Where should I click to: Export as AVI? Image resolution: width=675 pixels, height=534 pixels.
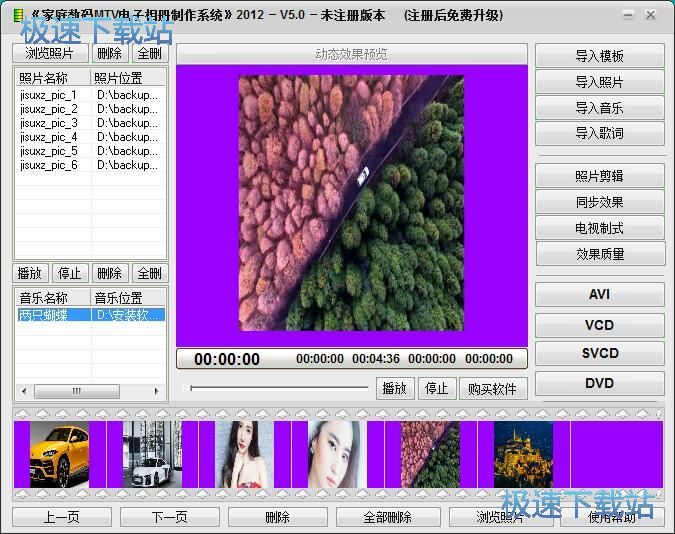[600, 295]
